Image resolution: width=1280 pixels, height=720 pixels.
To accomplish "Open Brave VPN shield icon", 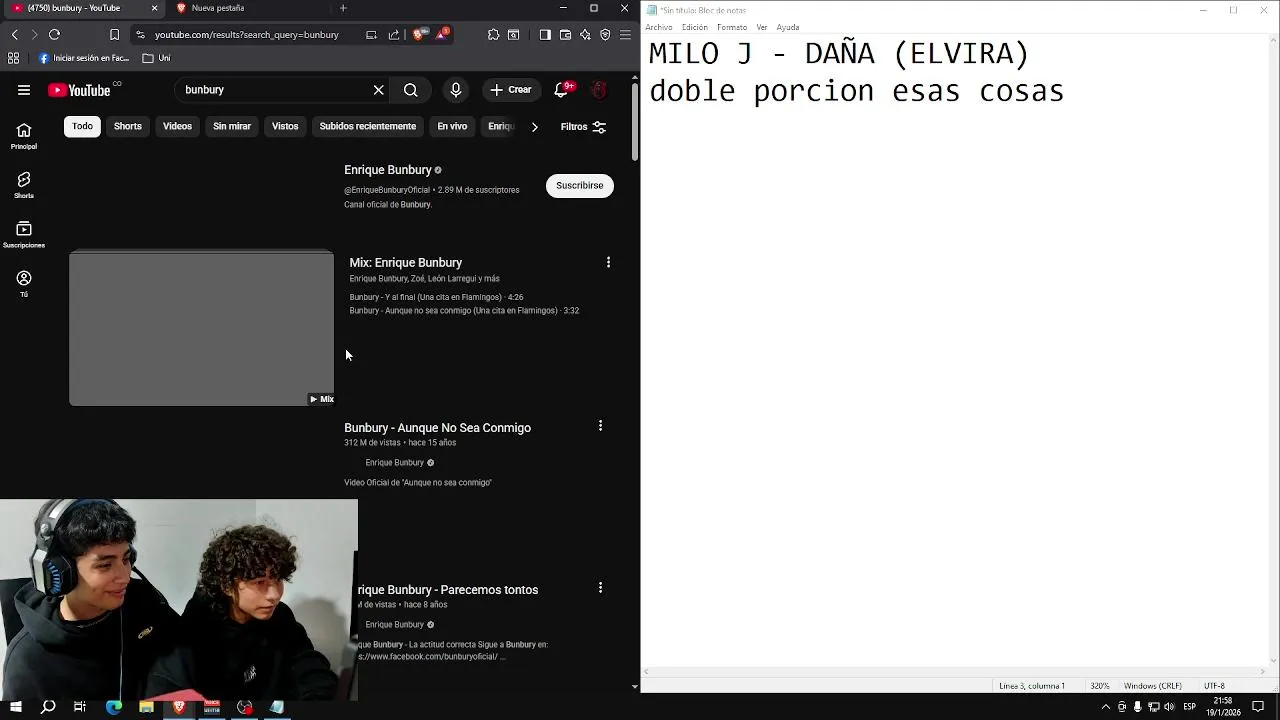I will tap(605, 34).
